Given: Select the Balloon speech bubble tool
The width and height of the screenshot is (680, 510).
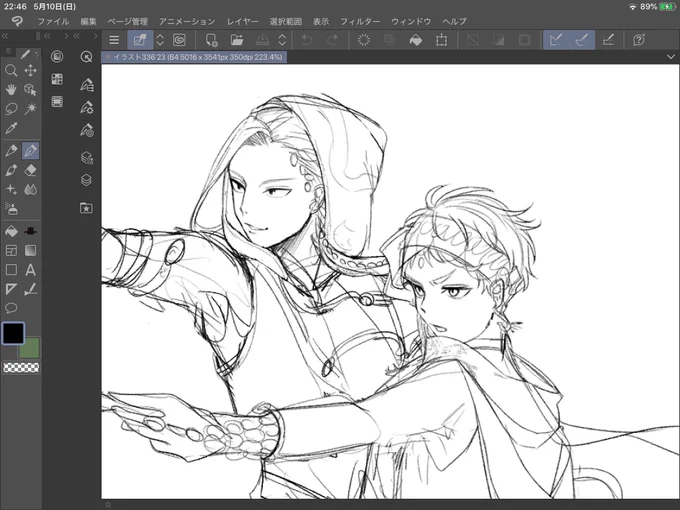Looking at the screenshot, I should point(11,308).
